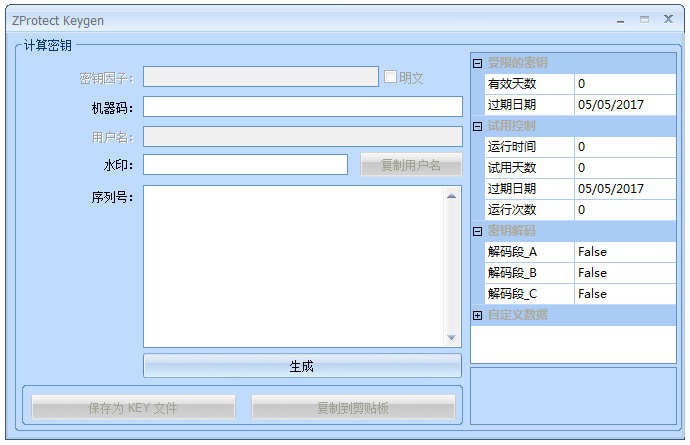
Task: Click the 用户名 input field
Action: point(303,136)
